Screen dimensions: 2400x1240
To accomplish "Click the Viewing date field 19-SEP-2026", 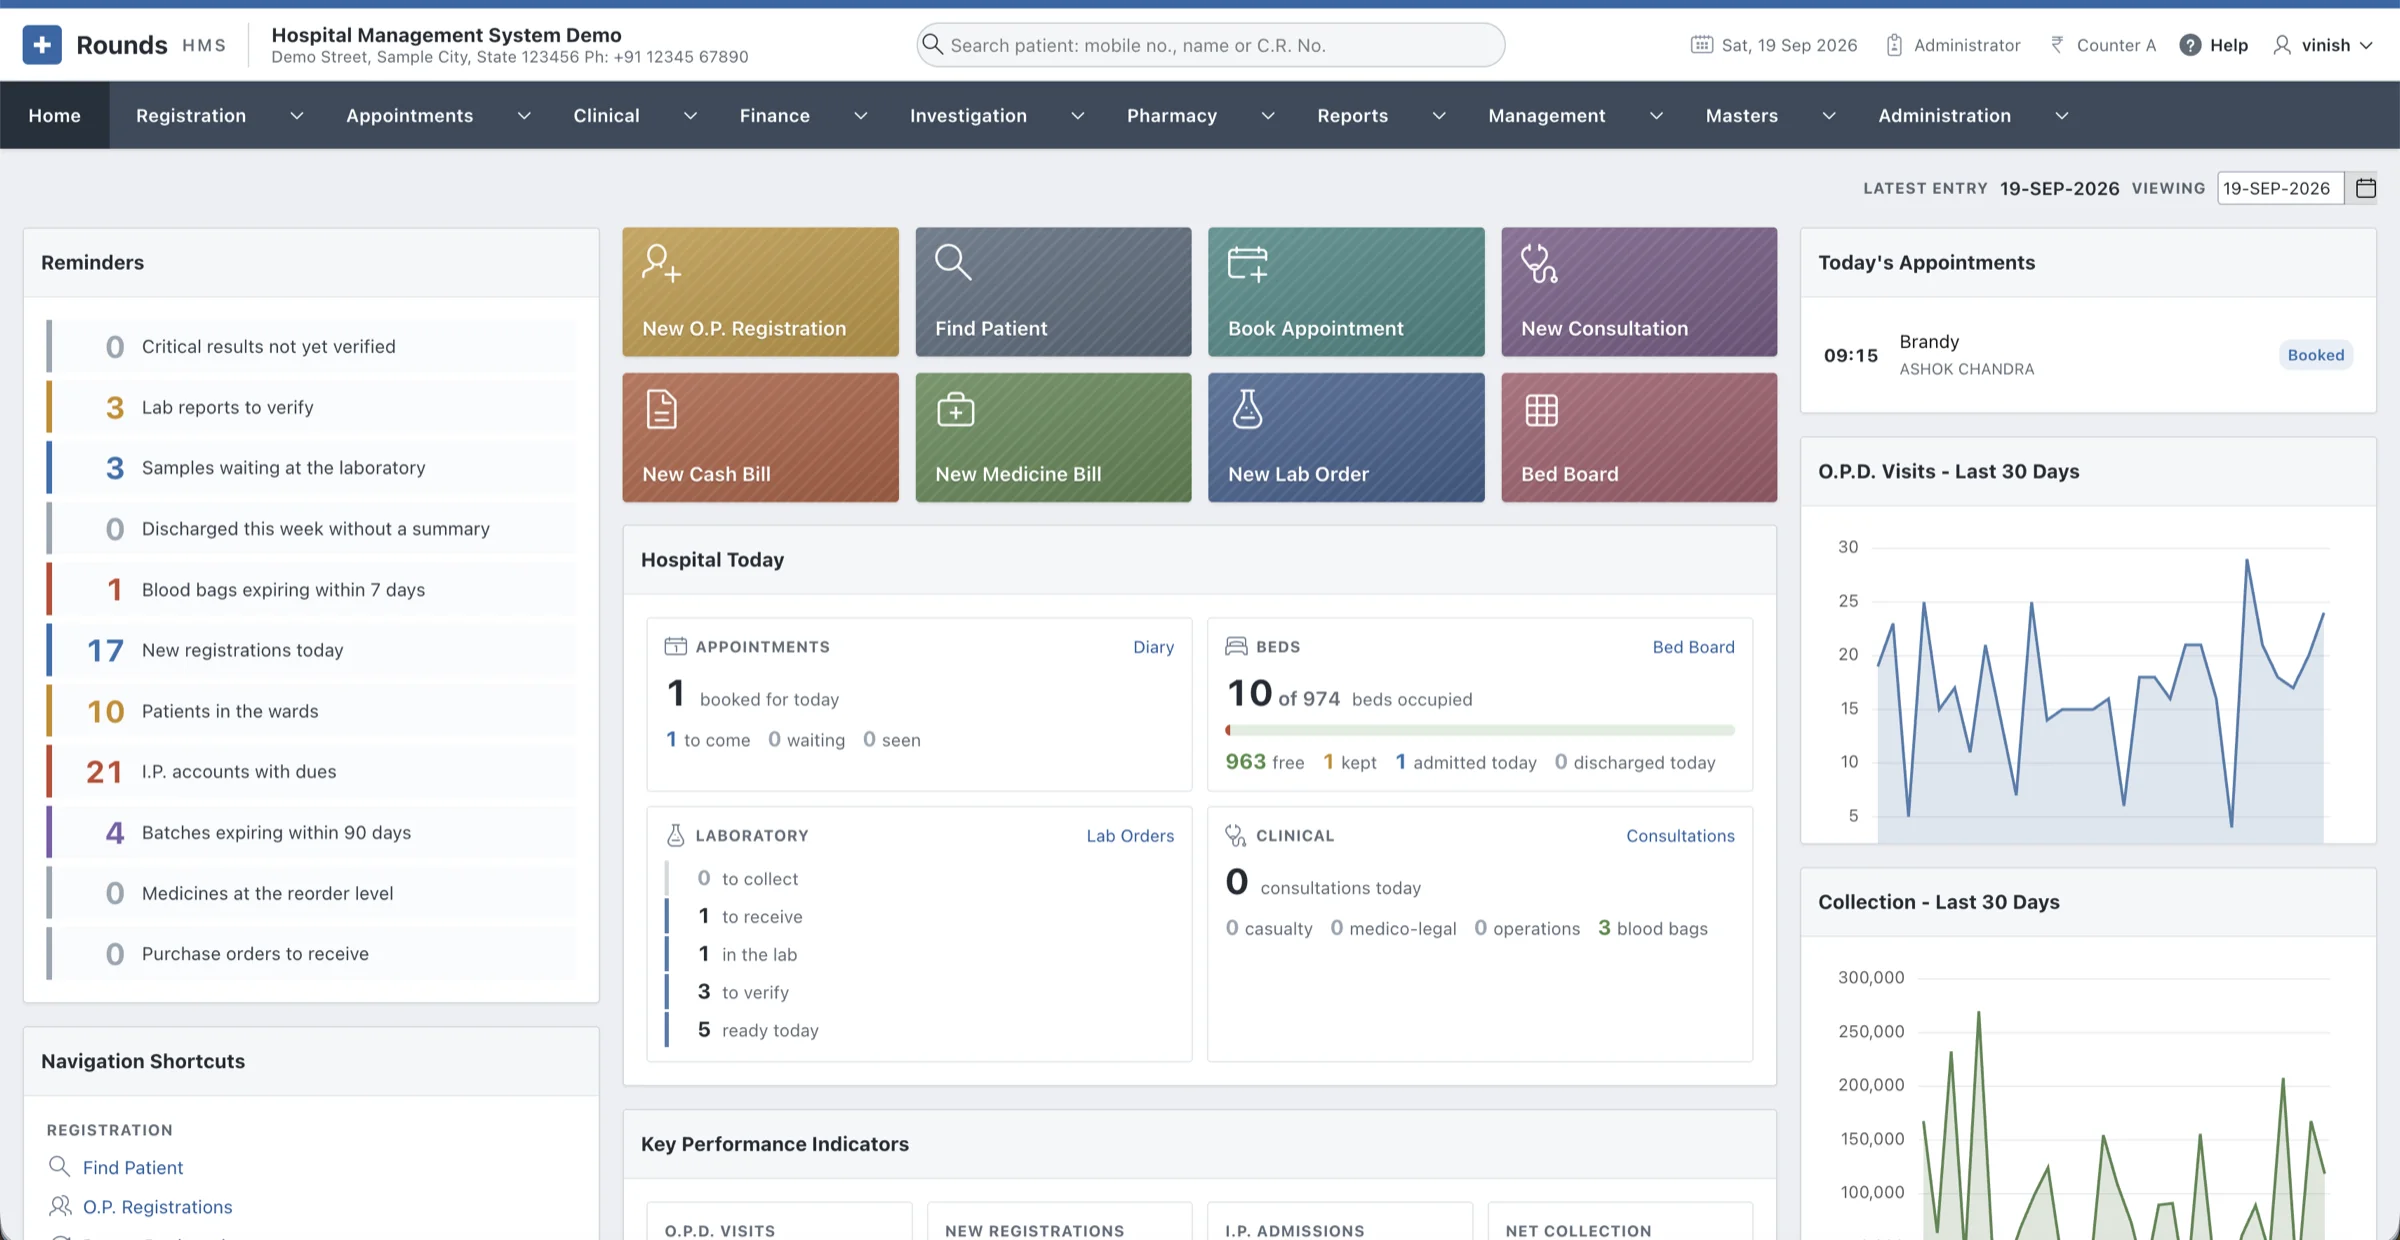I will [2280, 188].
